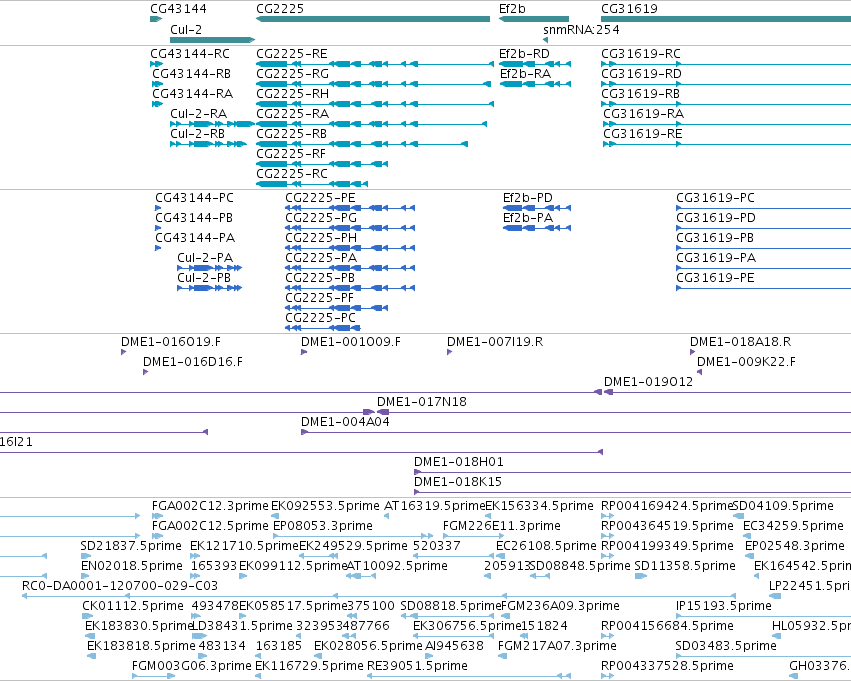Click protein CG2225-PG
The image size is (851, 681).
[x=350, y=228]
